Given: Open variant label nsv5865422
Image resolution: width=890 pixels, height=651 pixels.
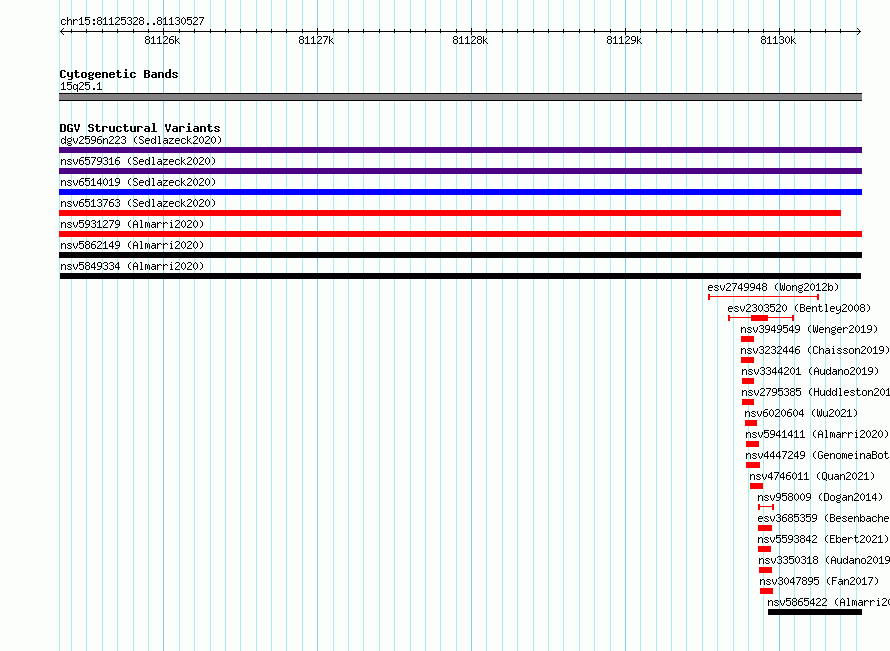Looking at the screenshot, I should [x=829, y=602].
